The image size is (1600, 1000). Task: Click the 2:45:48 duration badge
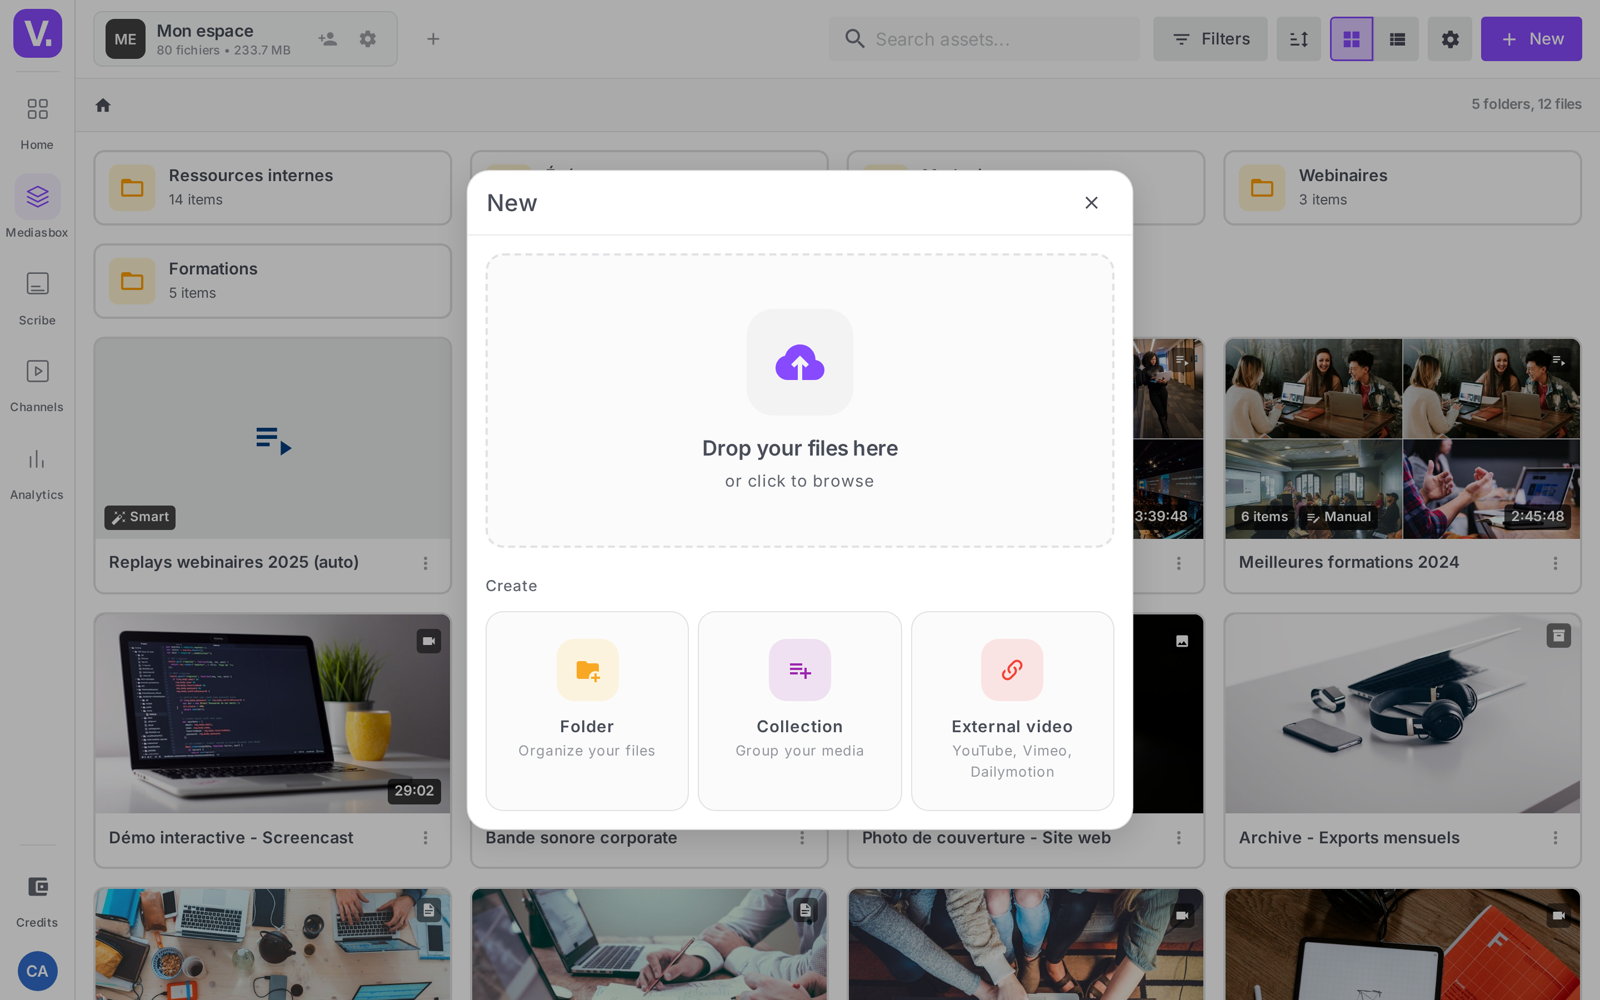pyautogui.click(x=1537, y=517)
